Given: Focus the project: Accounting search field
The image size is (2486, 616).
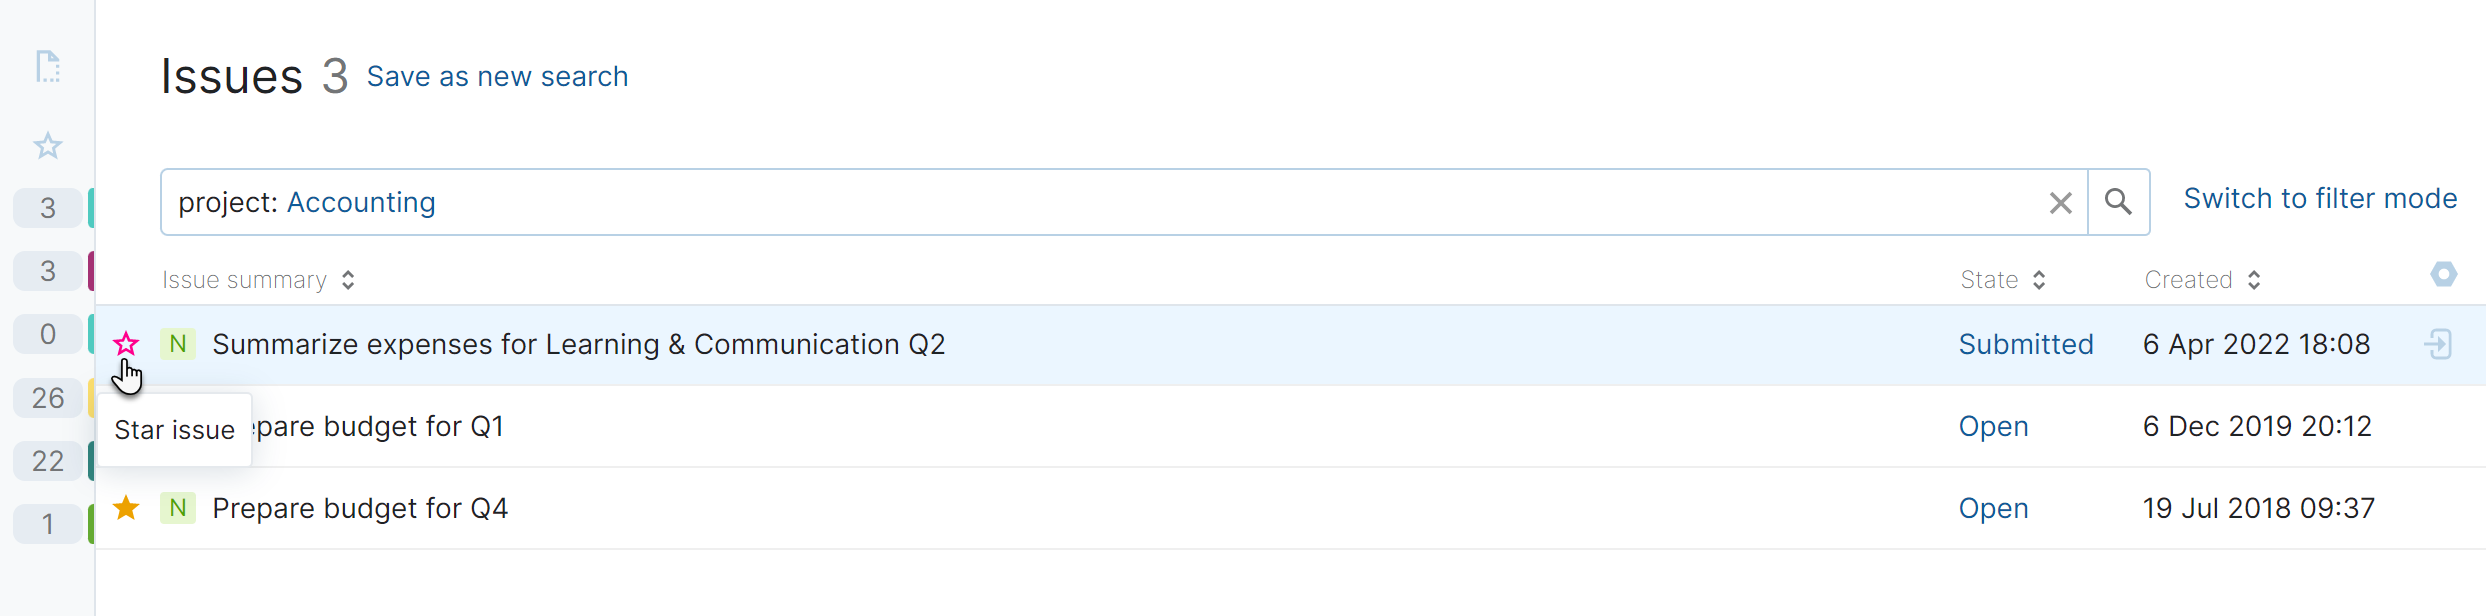Looking at the screenshot, I should pyautogui.click(x=1100, y=202).
